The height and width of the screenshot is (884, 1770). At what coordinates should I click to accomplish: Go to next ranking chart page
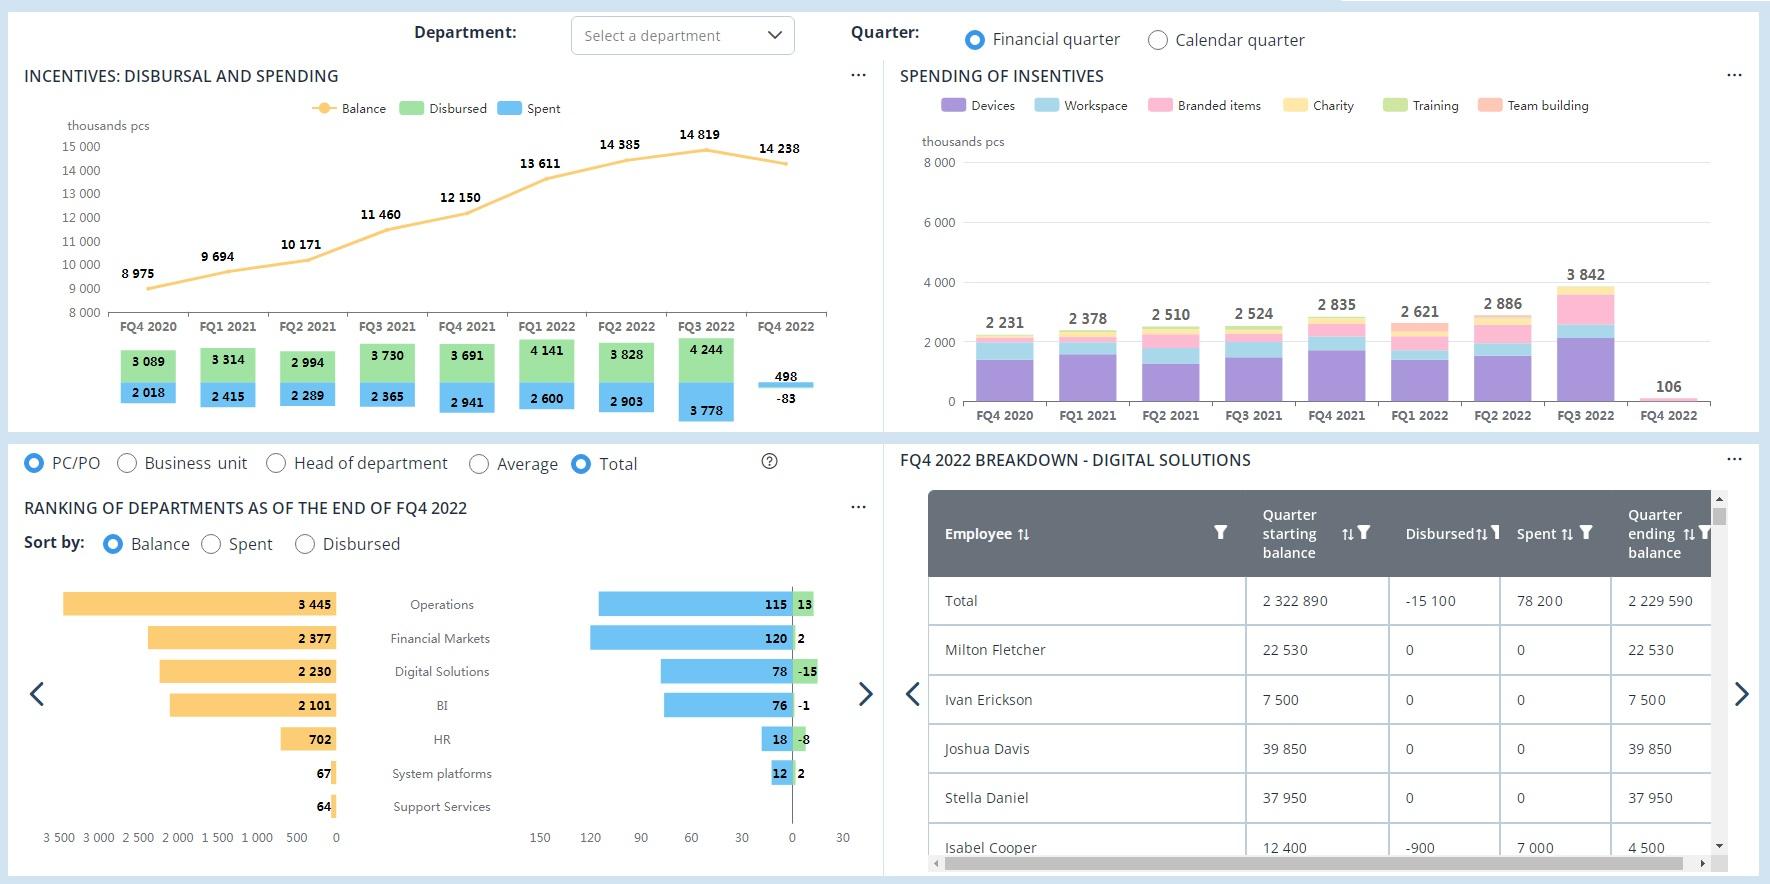[x=865, y=694]
